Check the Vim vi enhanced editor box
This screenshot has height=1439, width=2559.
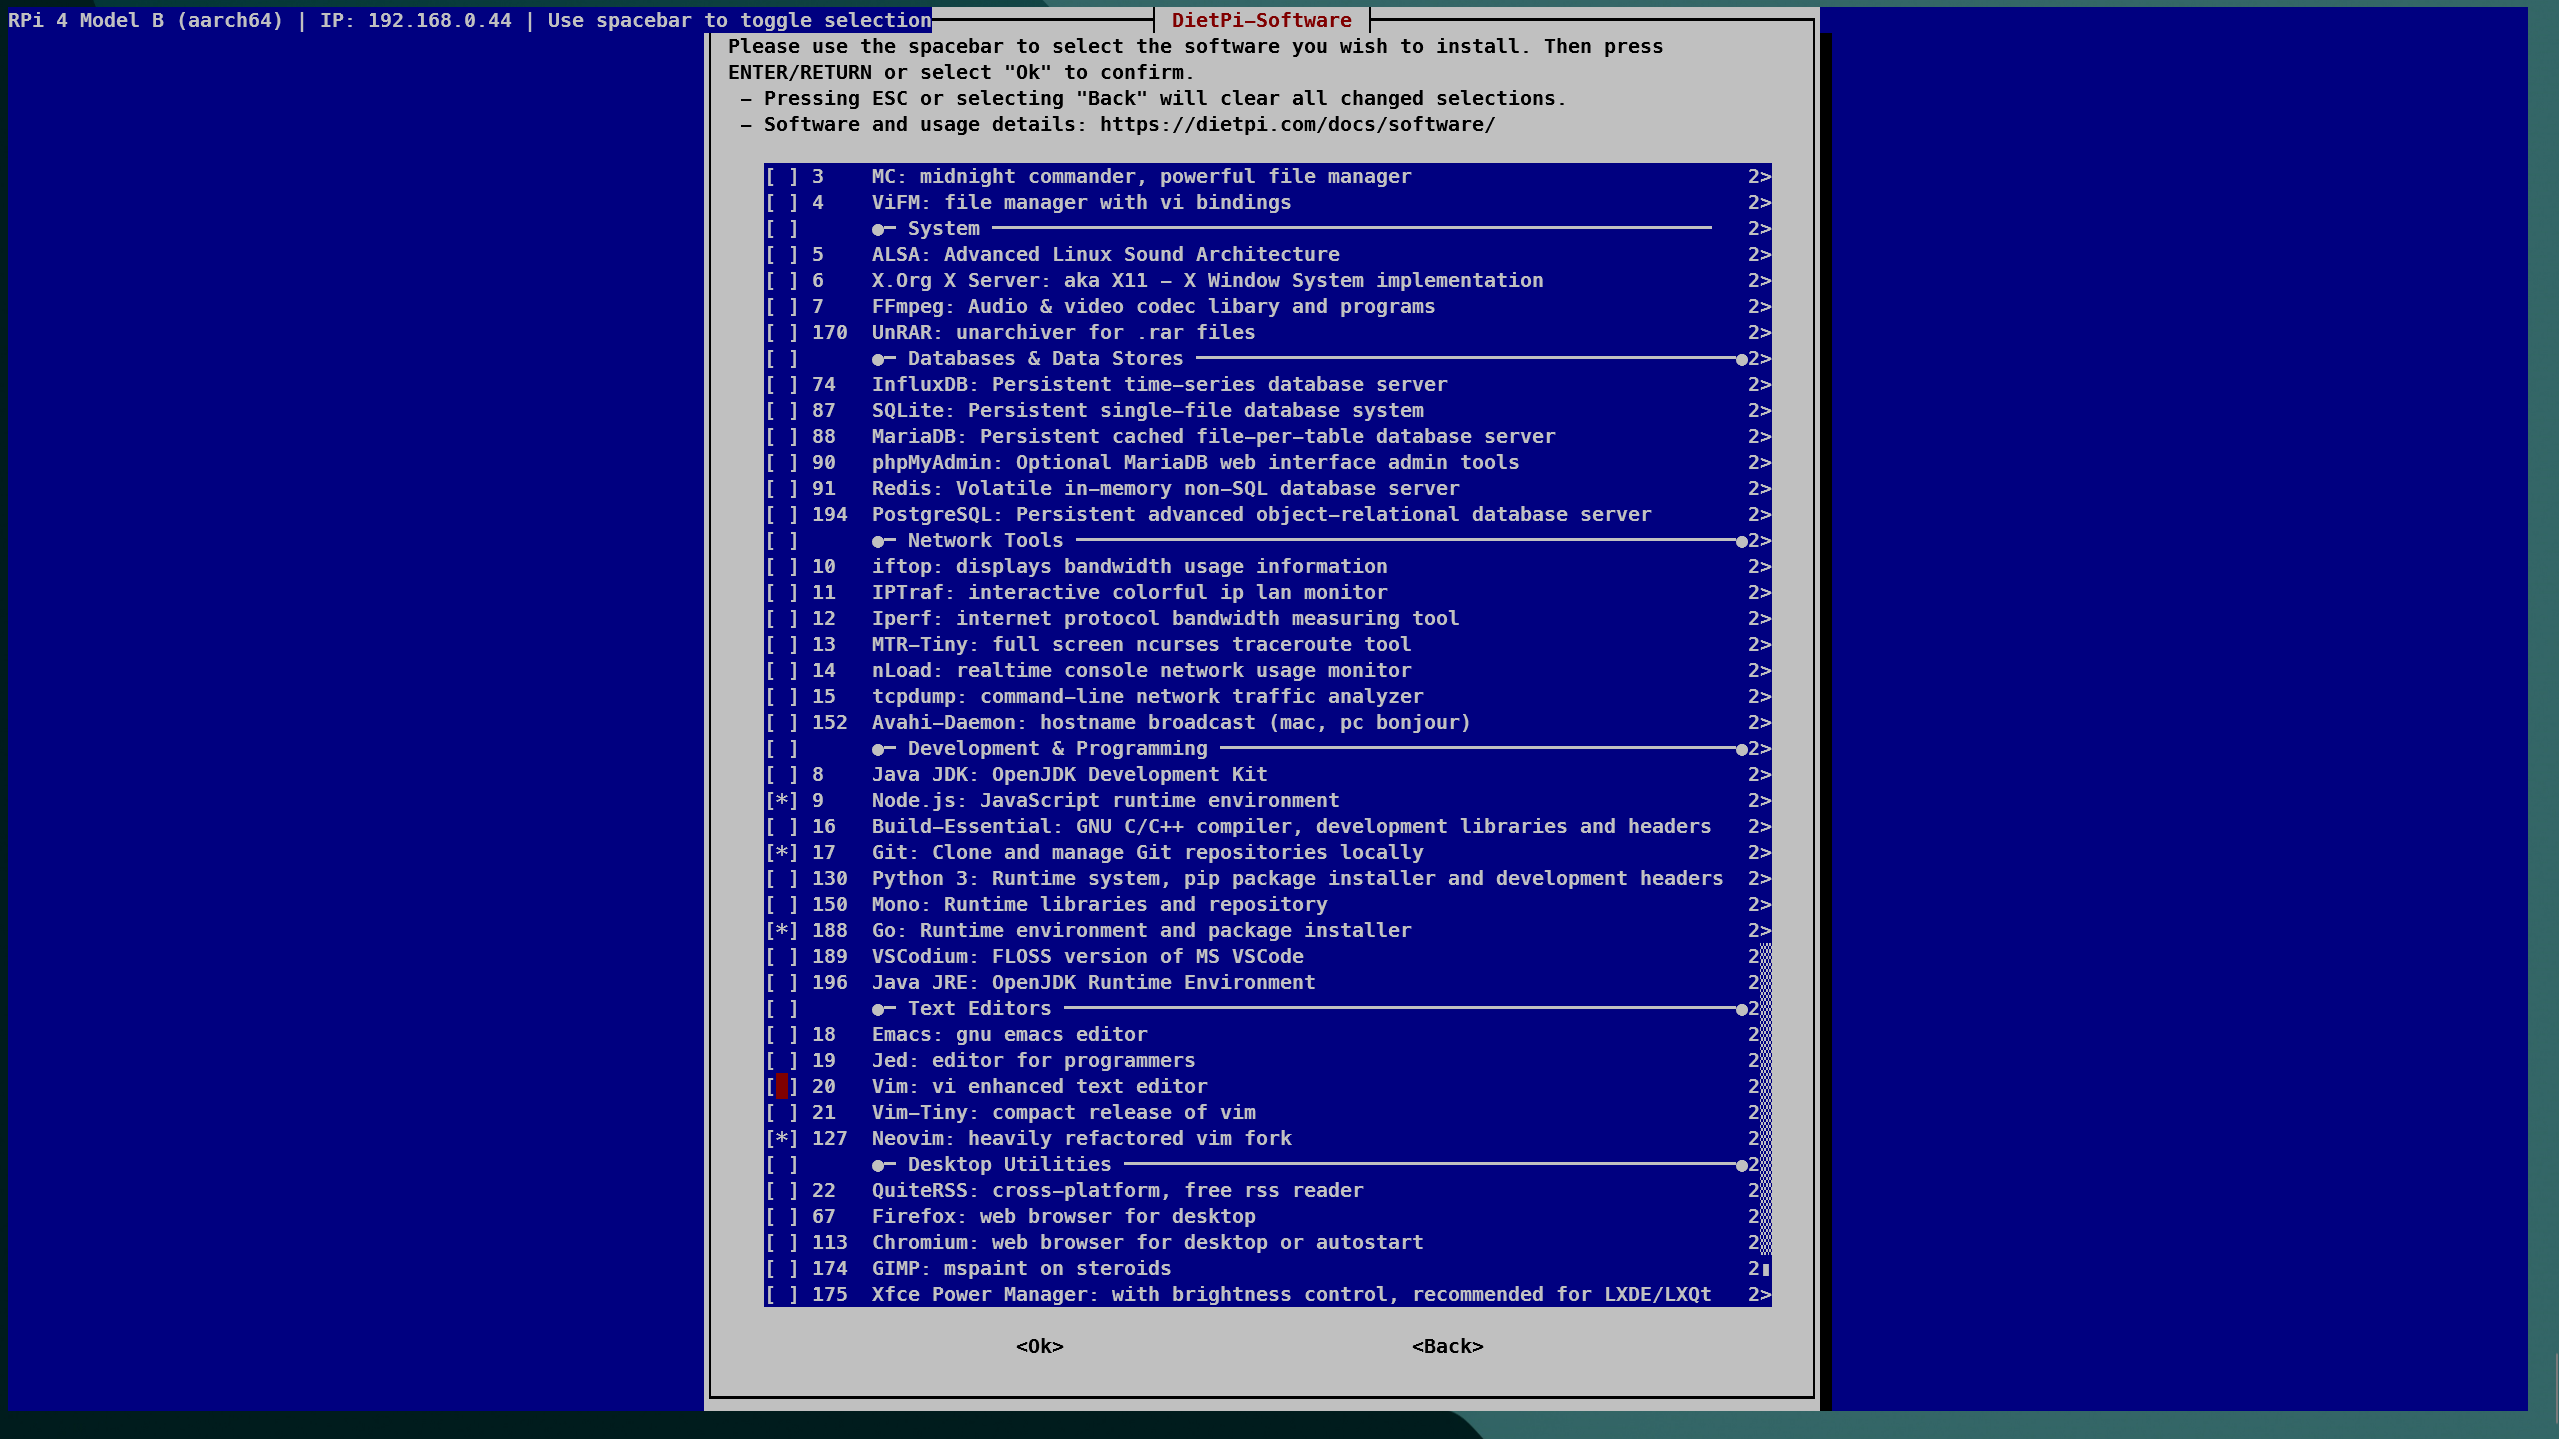click(x=781, y=1087)
